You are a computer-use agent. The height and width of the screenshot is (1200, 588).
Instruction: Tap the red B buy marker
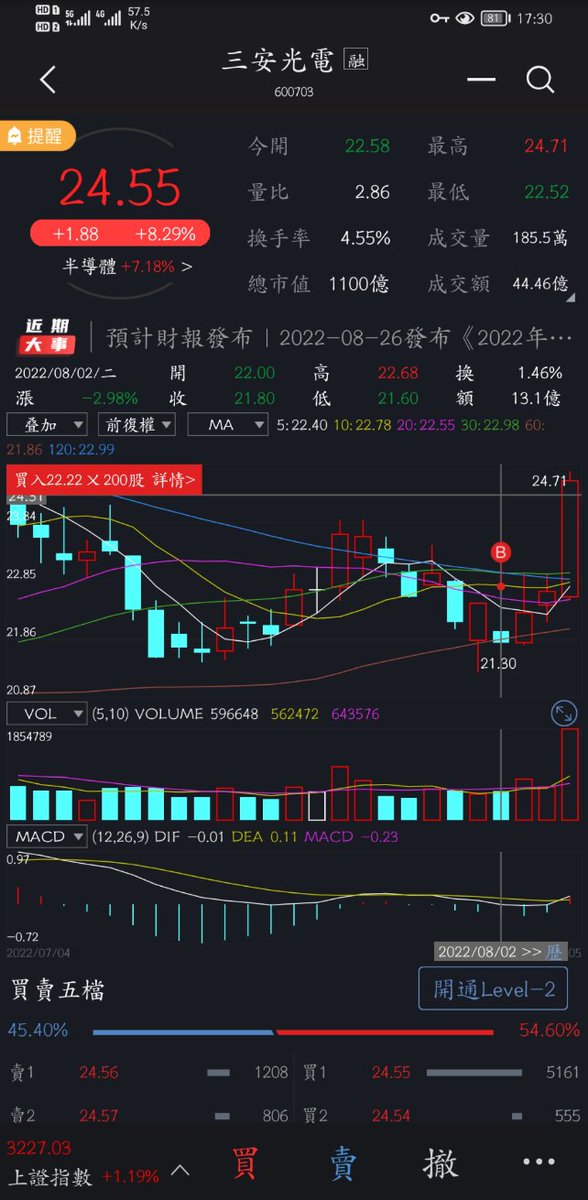click(x=501, y=551)
